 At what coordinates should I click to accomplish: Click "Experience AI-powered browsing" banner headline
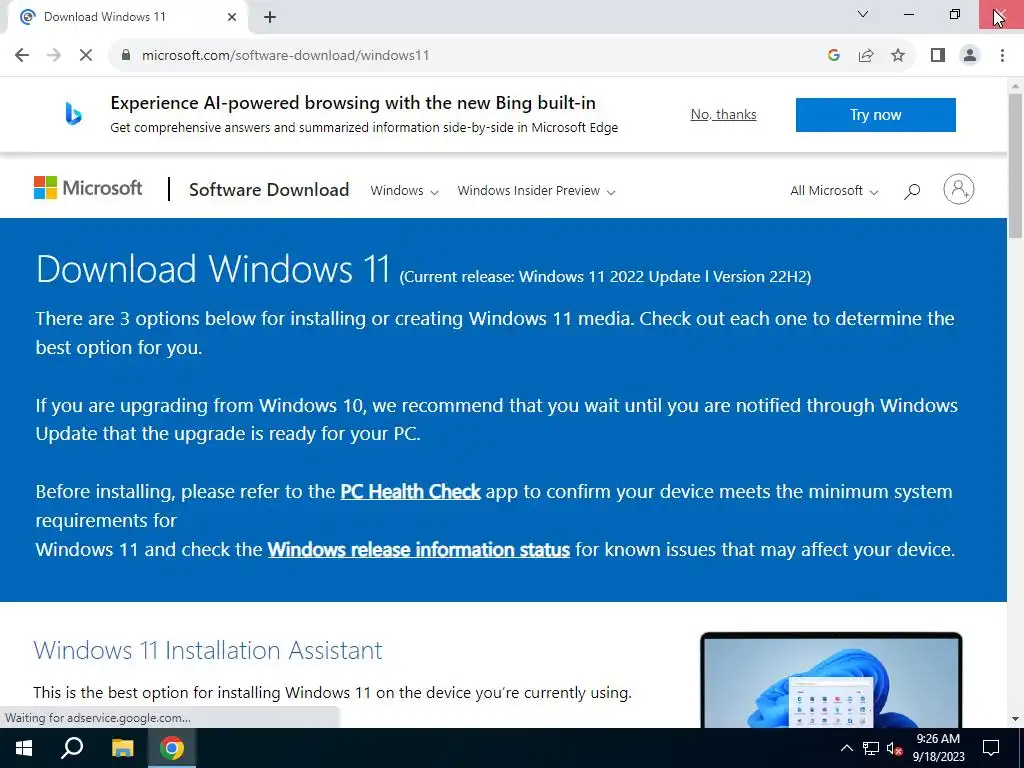[x=353, y=103]
